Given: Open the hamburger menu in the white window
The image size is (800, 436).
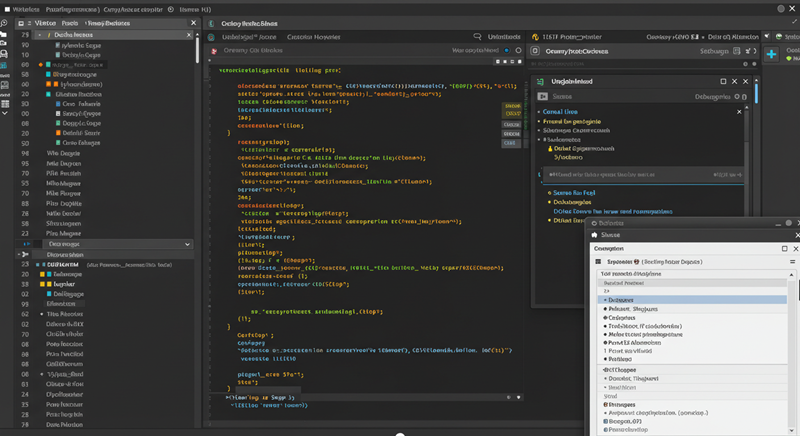Looking at the screenshot, I should pos(792,262).
